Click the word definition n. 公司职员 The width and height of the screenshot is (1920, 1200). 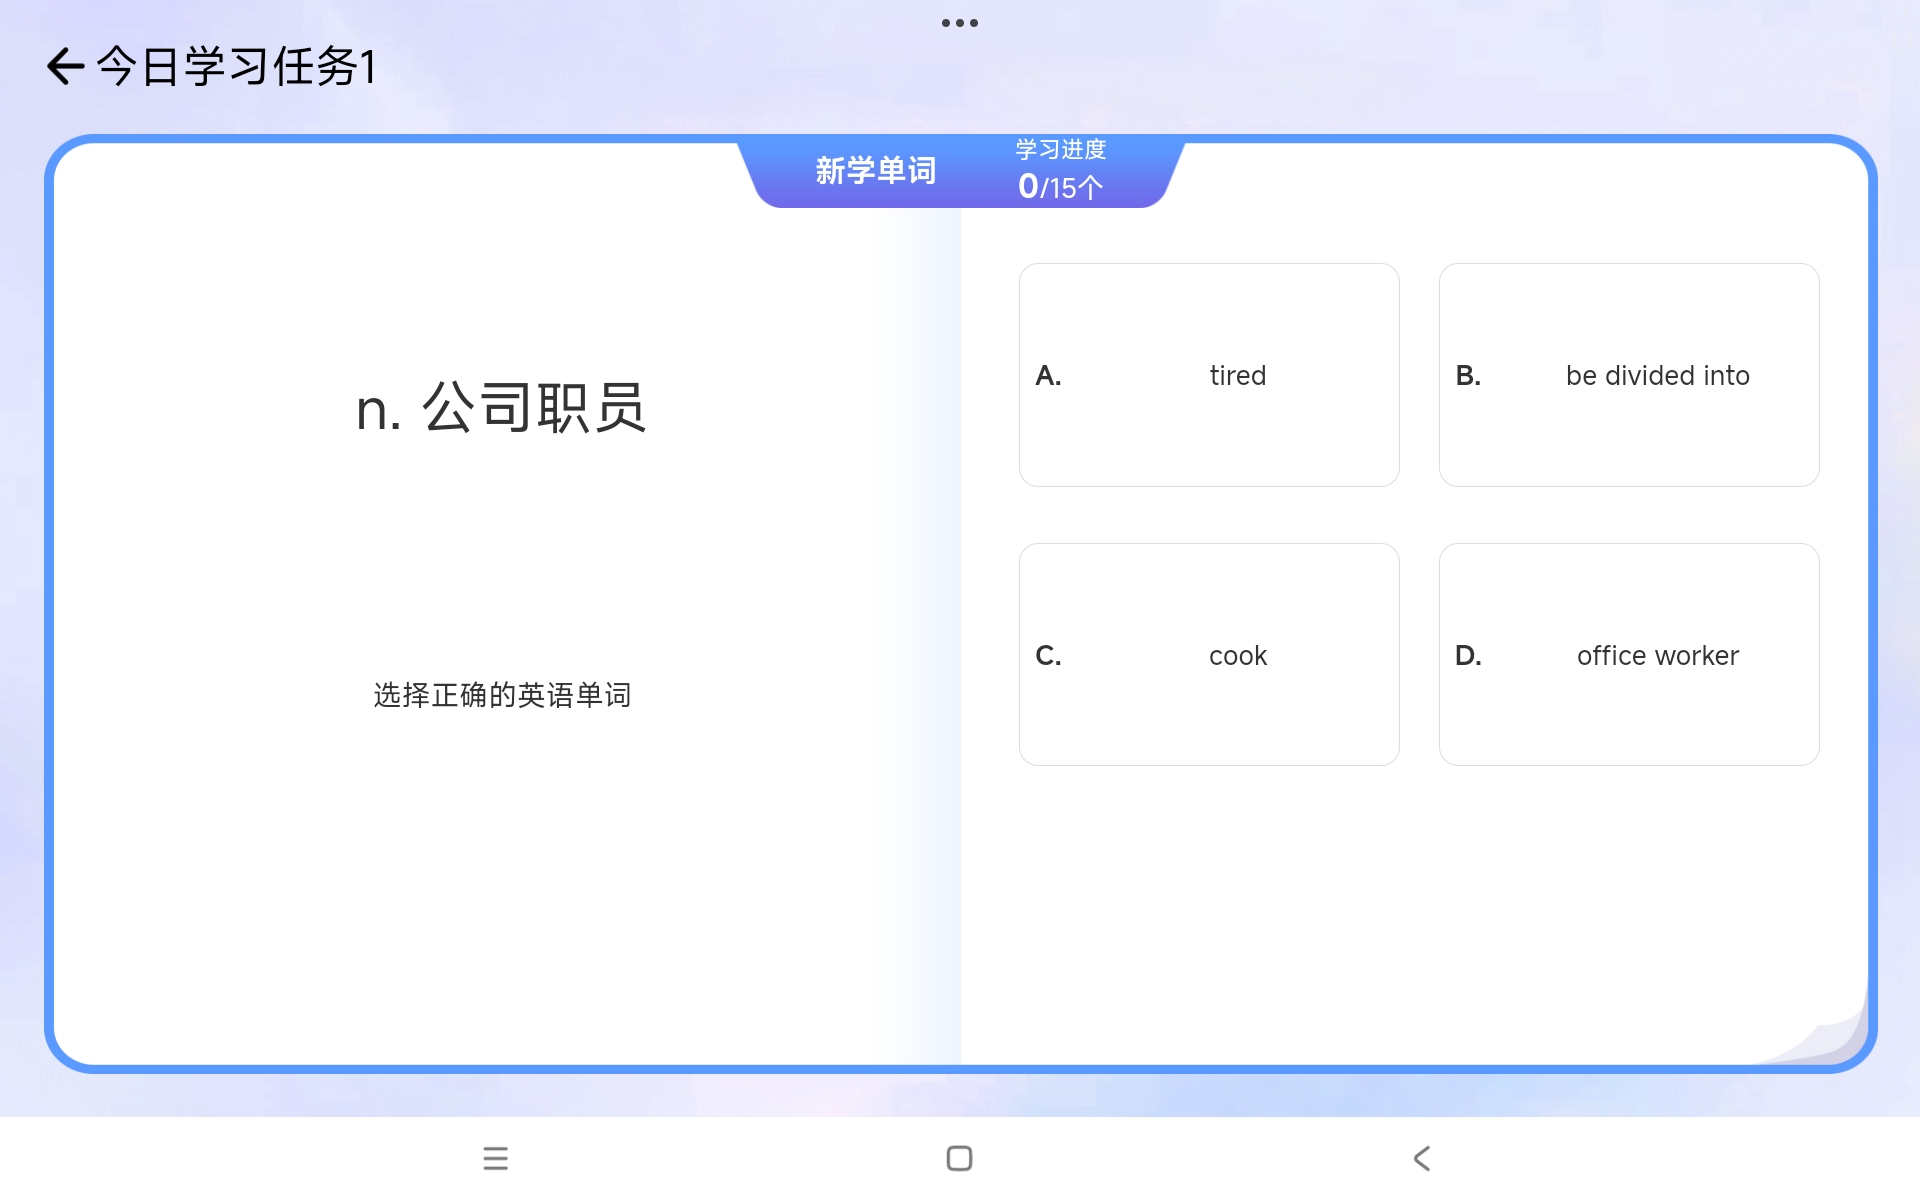[x=501, y=408]
